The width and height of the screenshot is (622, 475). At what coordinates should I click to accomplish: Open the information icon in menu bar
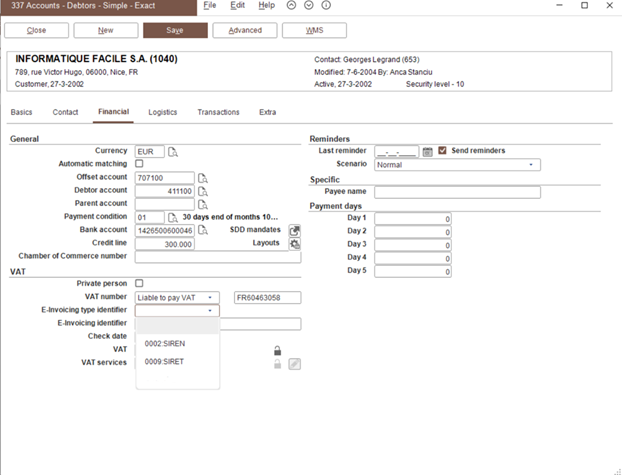pos(326,5)
